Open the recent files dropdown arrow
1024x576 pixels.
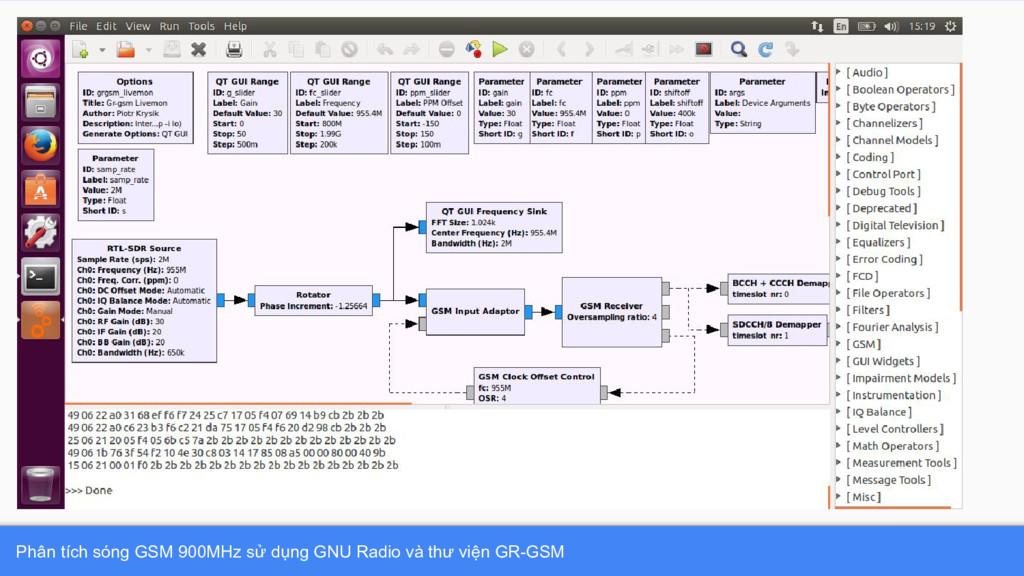point(148,50)
